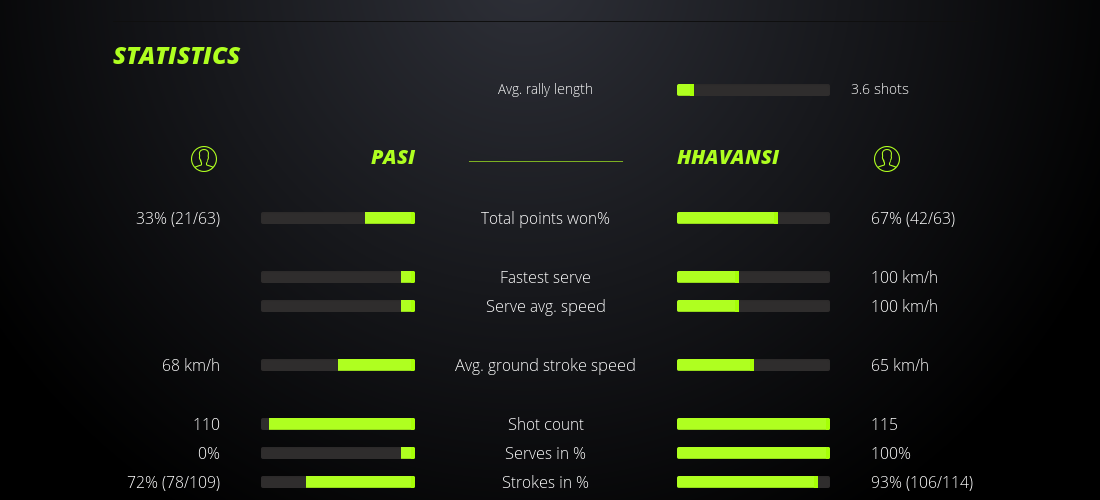Click the Total points won% label
Viewport: 1100px width, 500px height.
click(x=545, y=218)
